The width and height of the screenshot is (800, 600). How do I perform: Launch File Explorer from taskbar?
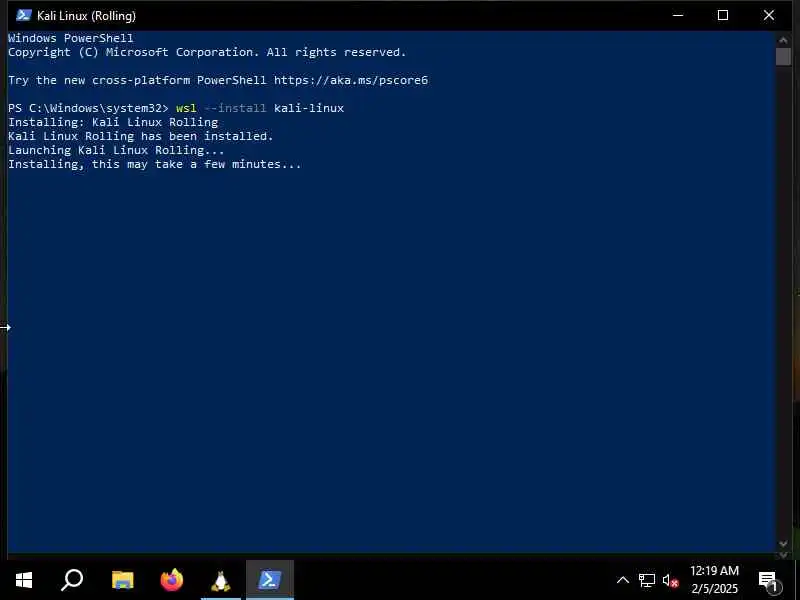(122, 580)
